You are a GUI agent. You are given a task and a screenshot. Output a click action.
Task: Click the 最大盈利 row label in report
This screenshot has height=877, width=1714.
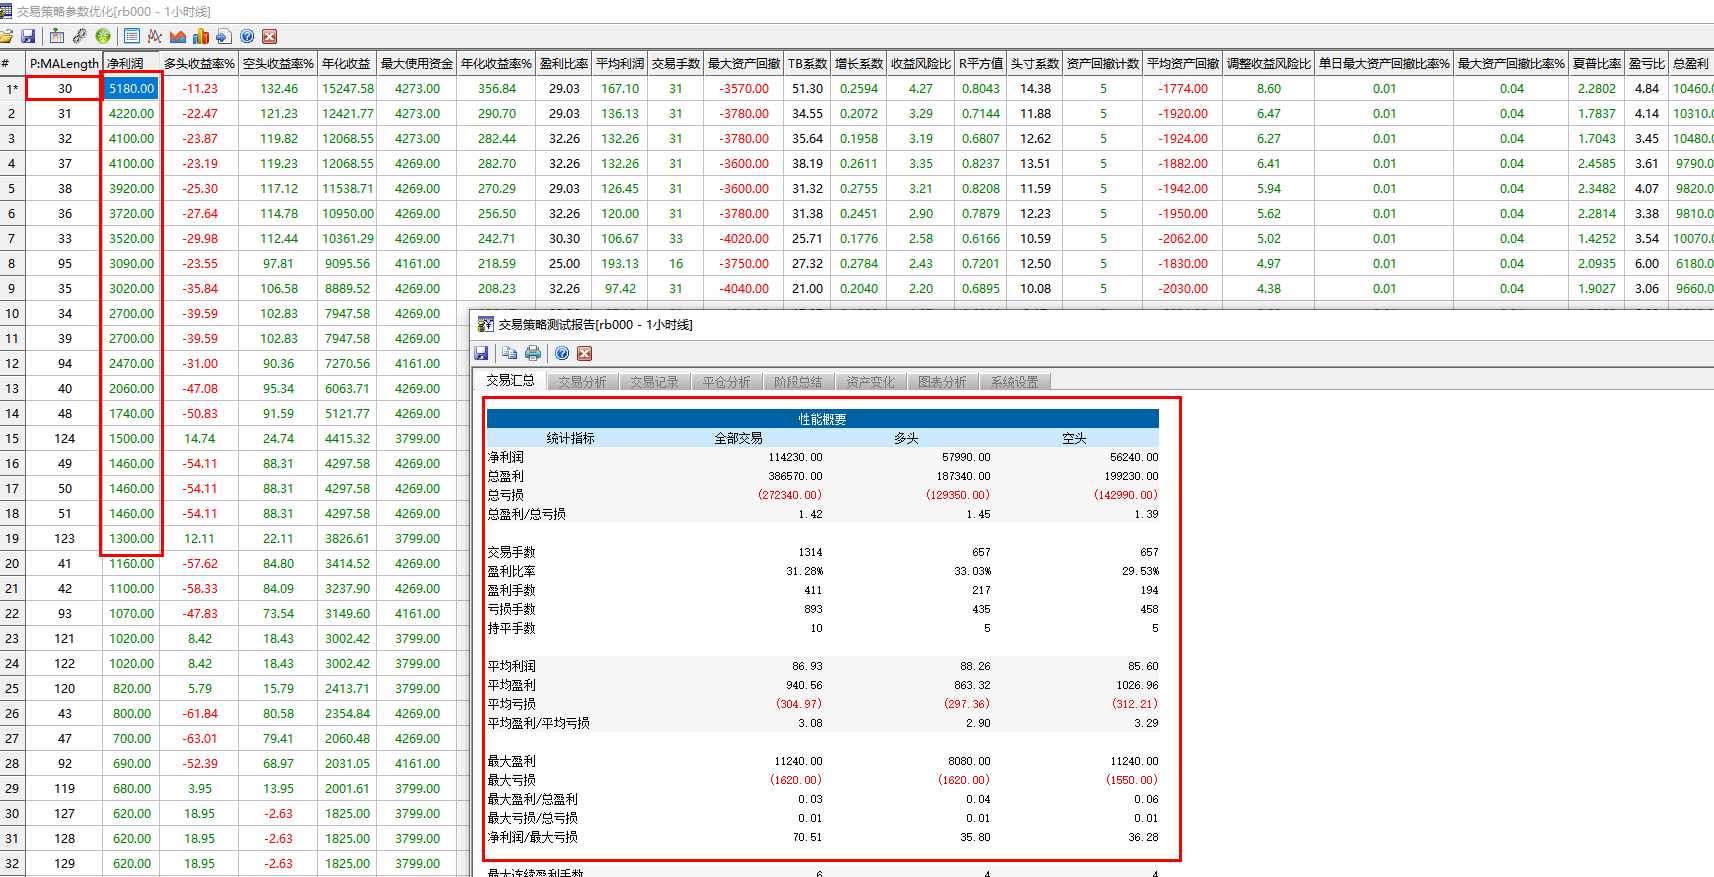pos(511,761)
